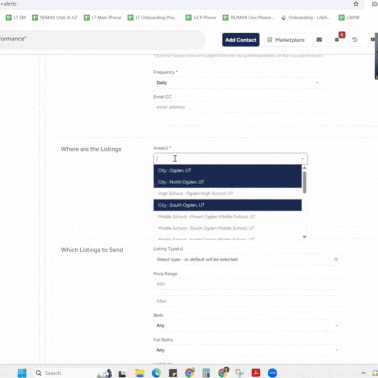
Task: Select City : South Ogden, UT option
Action: (228, 205)
